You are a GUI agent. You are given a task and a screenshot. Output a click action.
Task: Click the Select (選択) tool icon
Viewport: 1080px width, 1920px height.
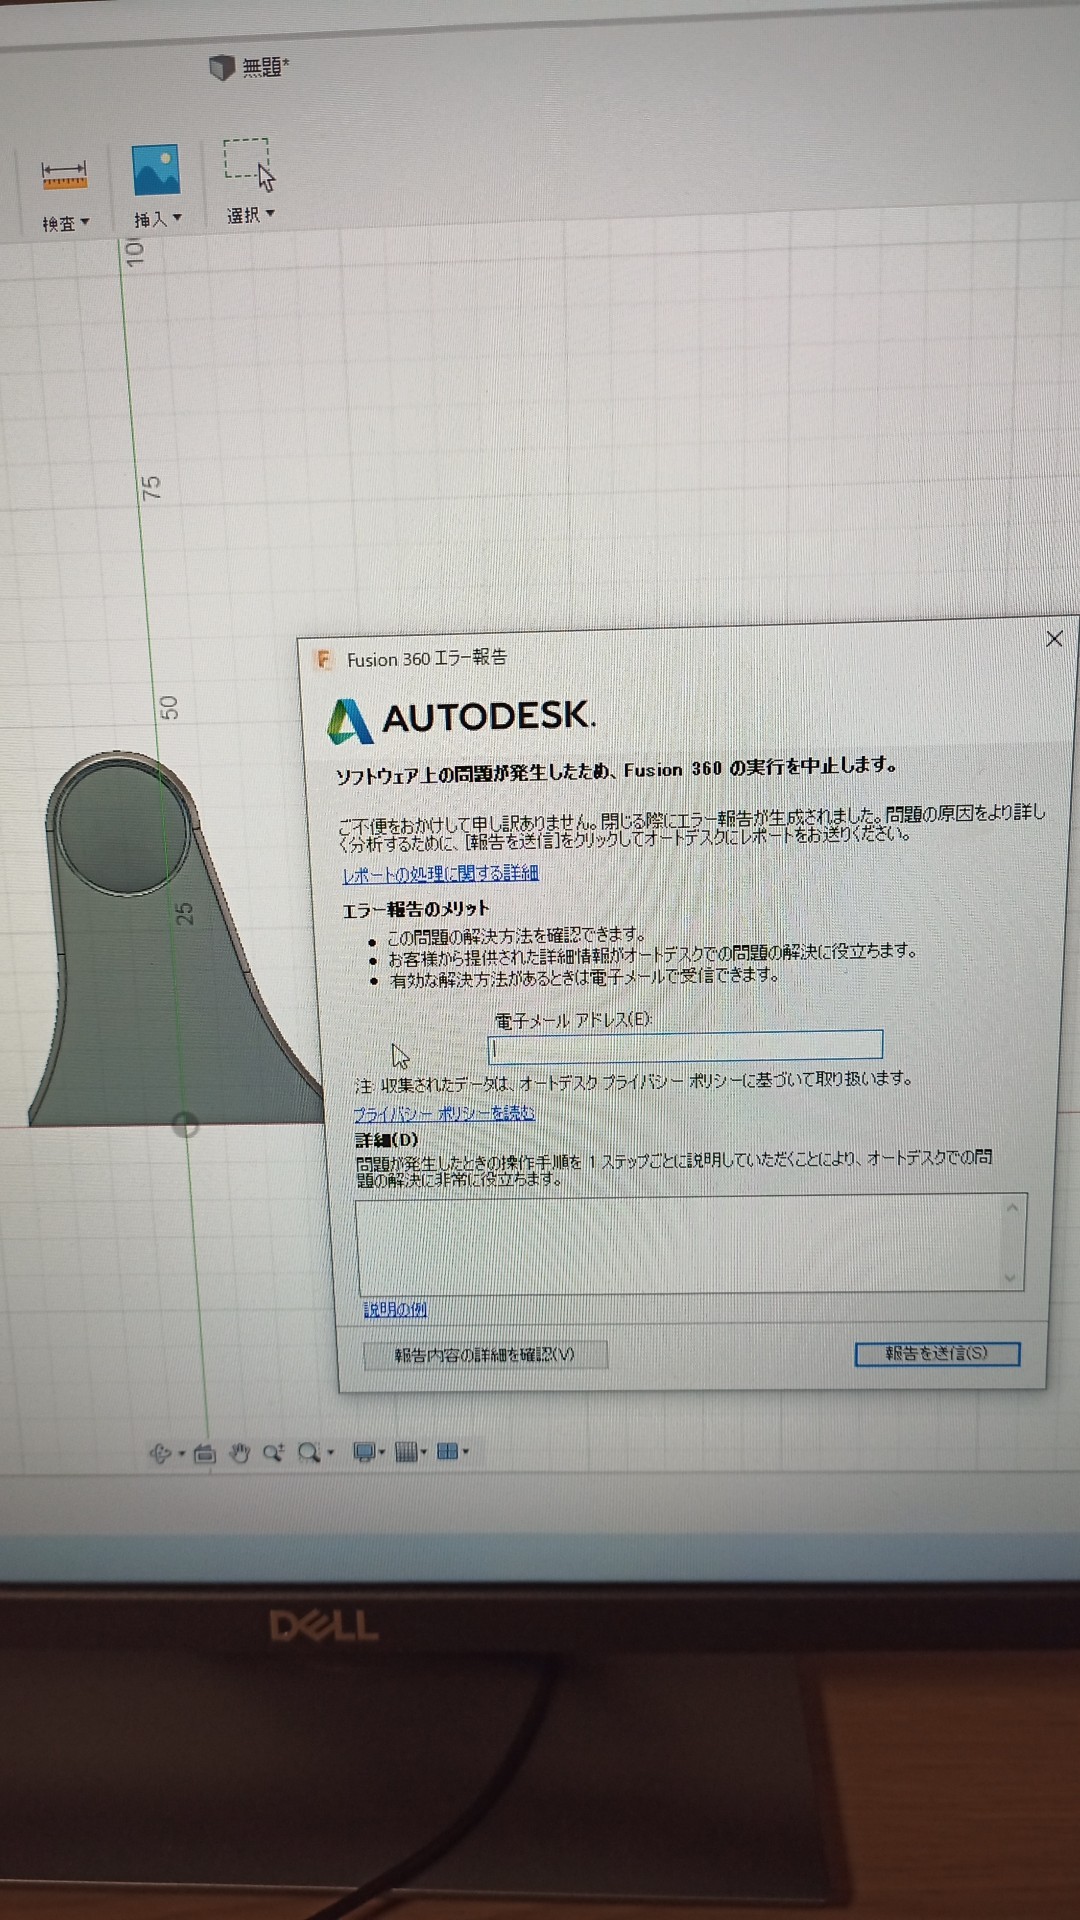[x=249, y=165]
